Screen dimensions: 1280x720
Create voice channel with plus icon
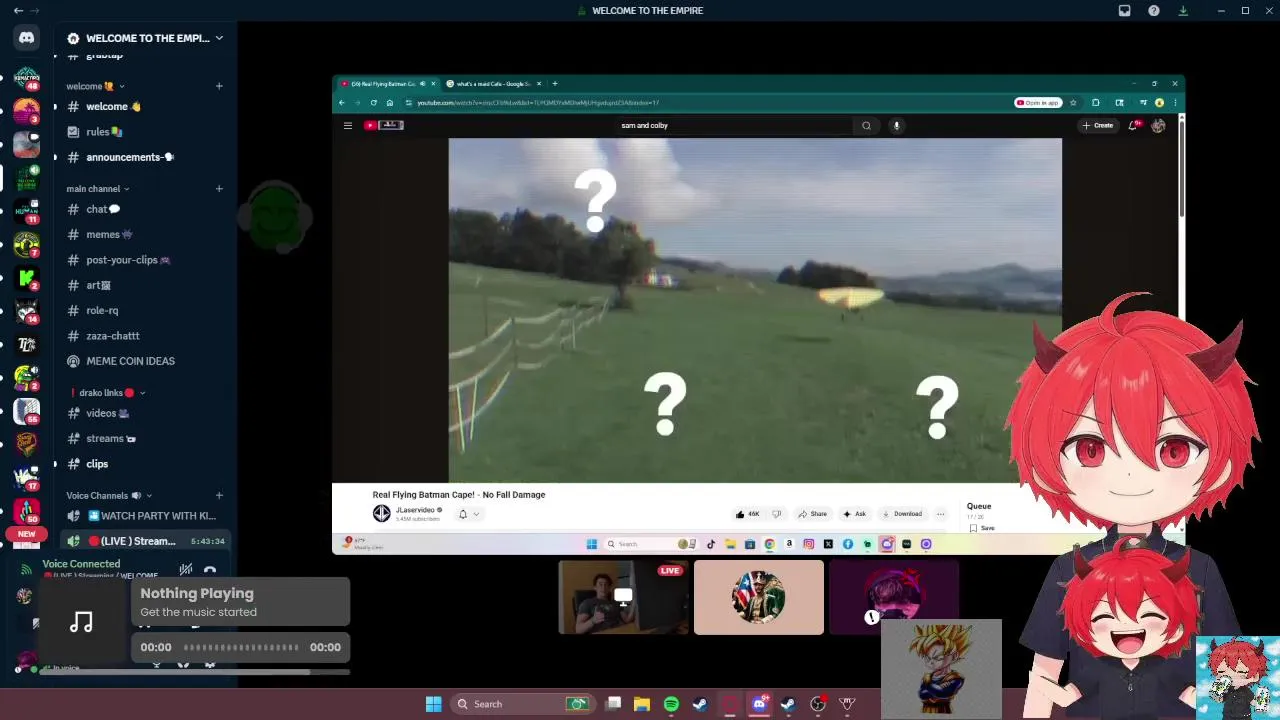tap(219, 495)
